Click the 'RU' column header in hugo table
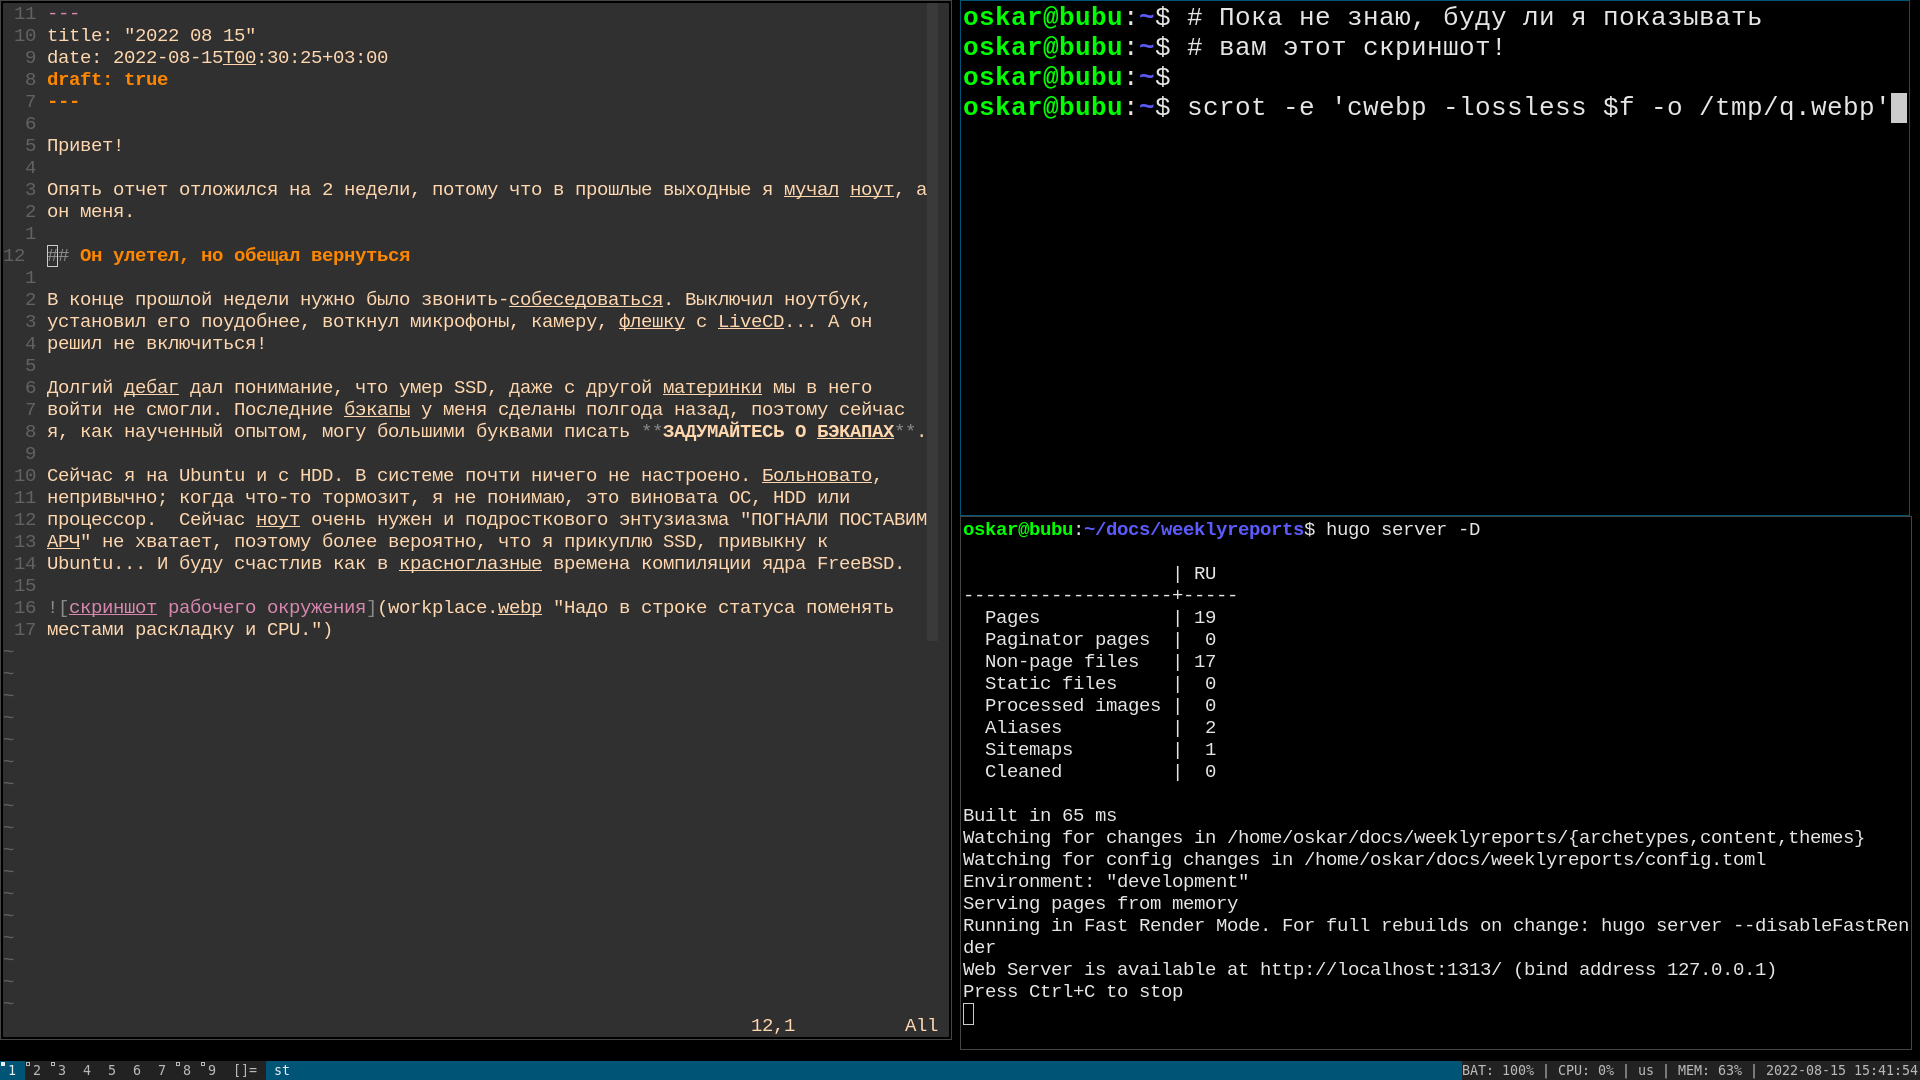 click(x=1205, y=574)
